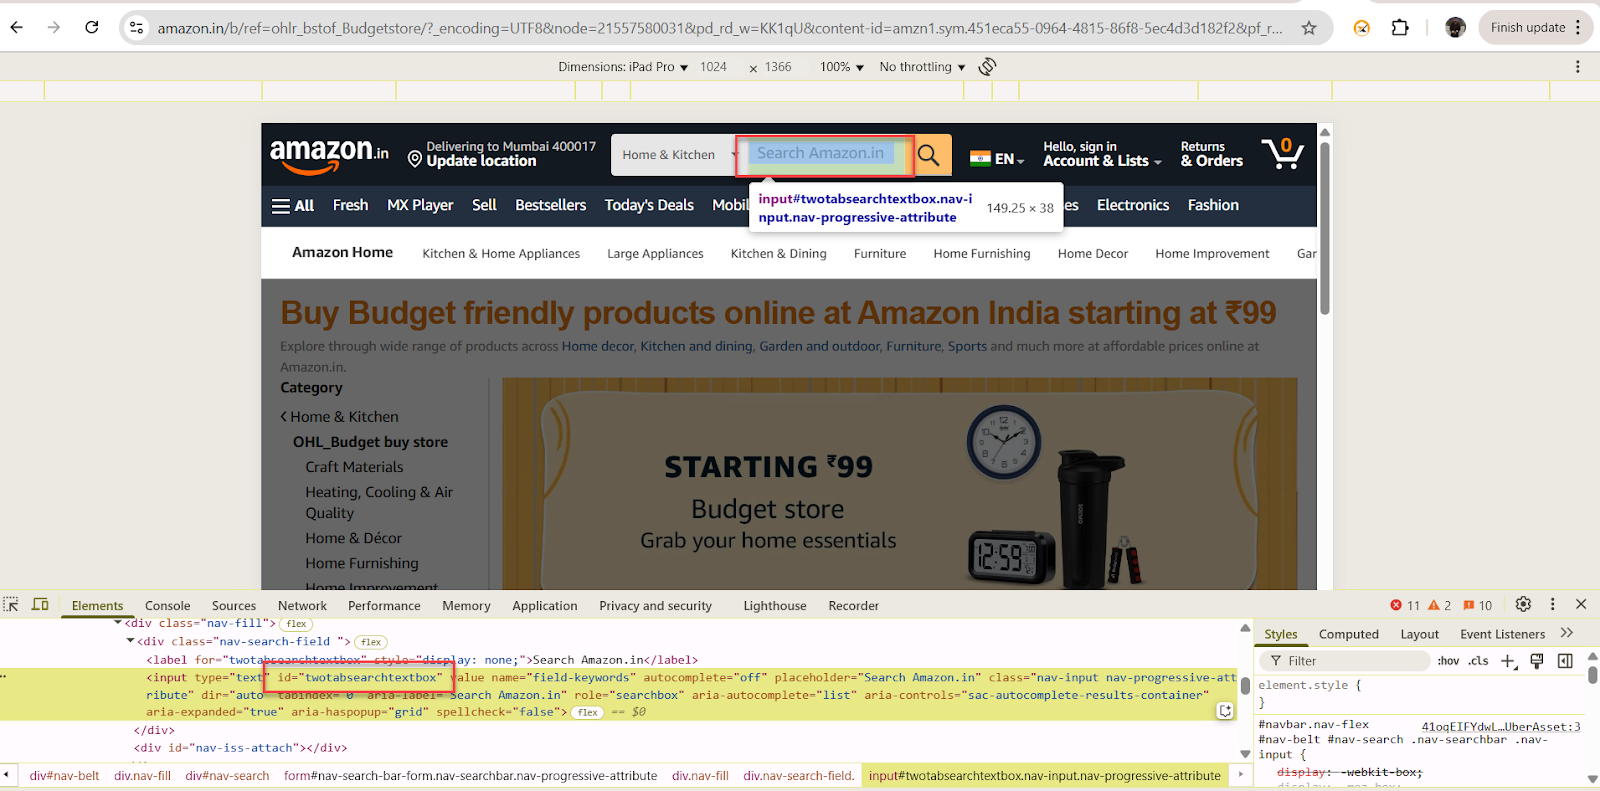Toggle the .cls classes button
The image size is (1600, 791).
[x=1478, y=661]
